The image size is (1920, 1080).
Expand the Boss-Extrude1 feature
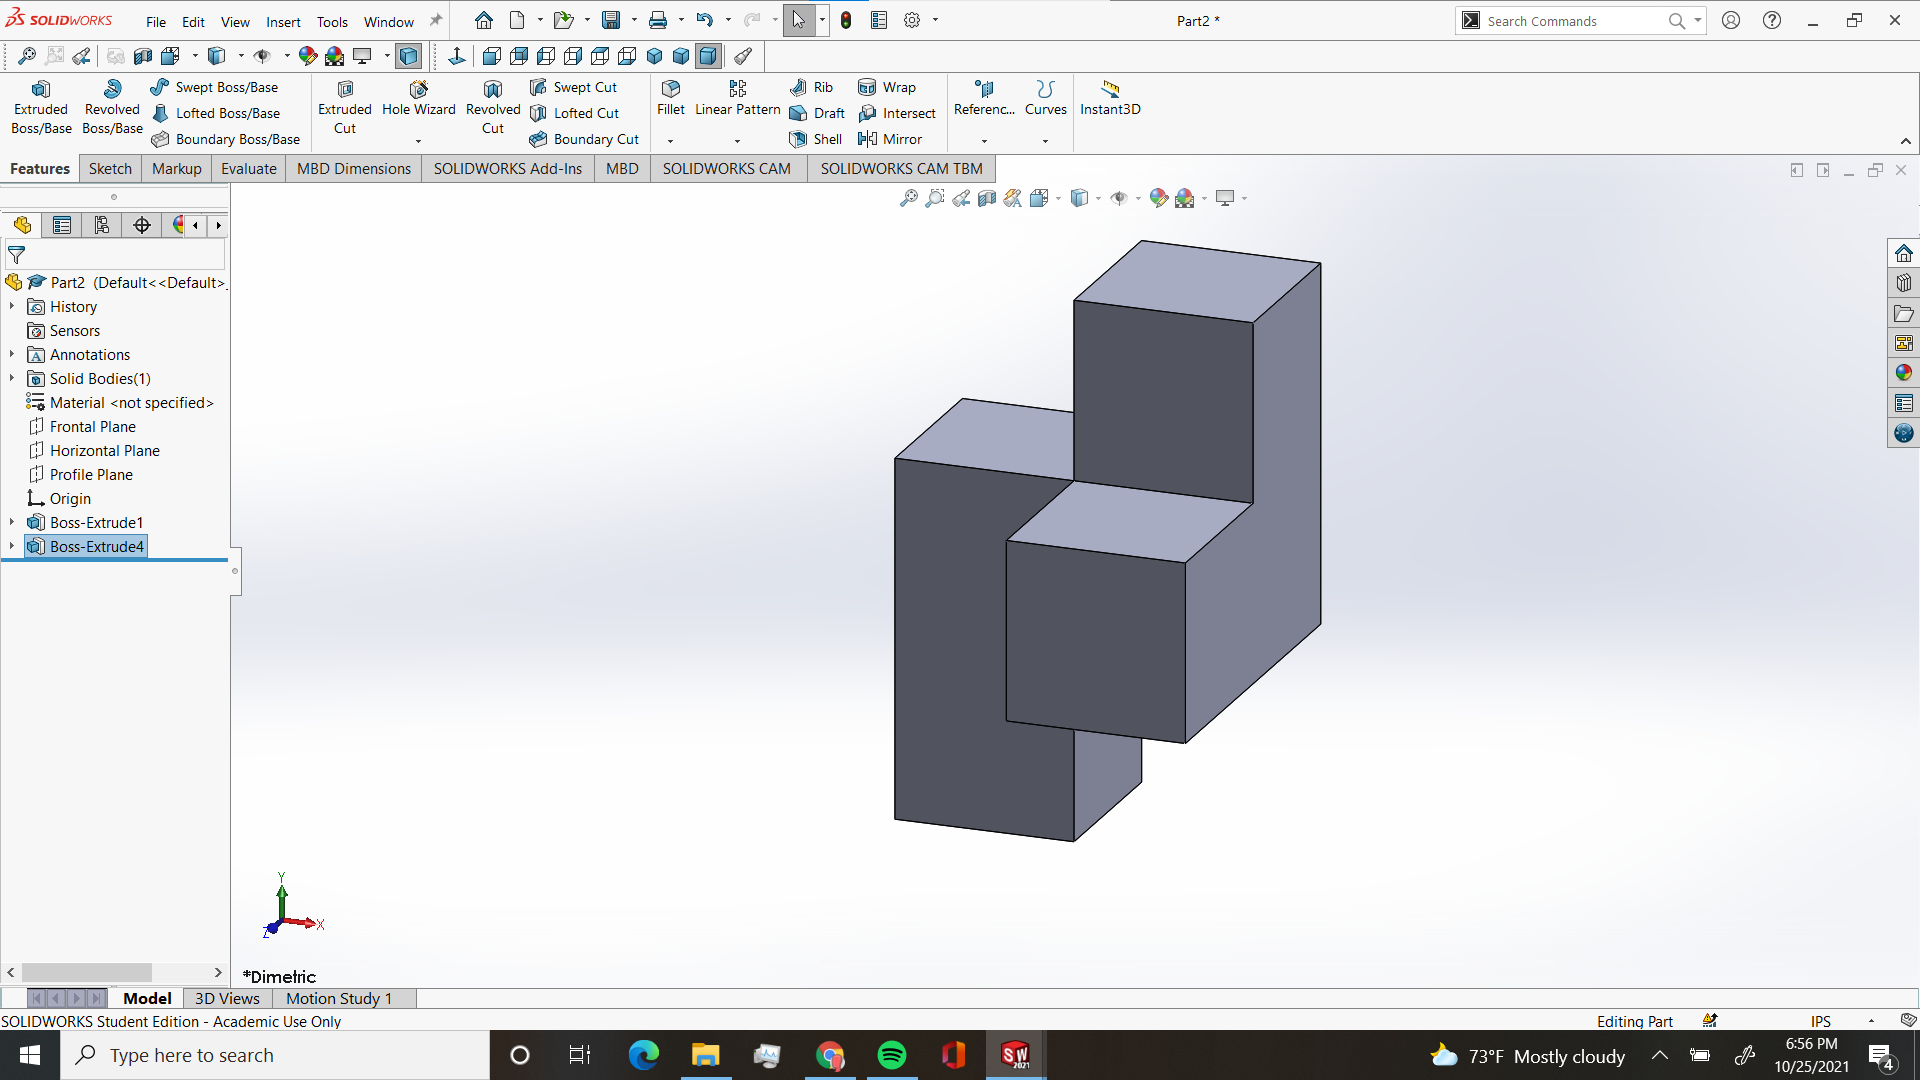[x=11, y=522]
